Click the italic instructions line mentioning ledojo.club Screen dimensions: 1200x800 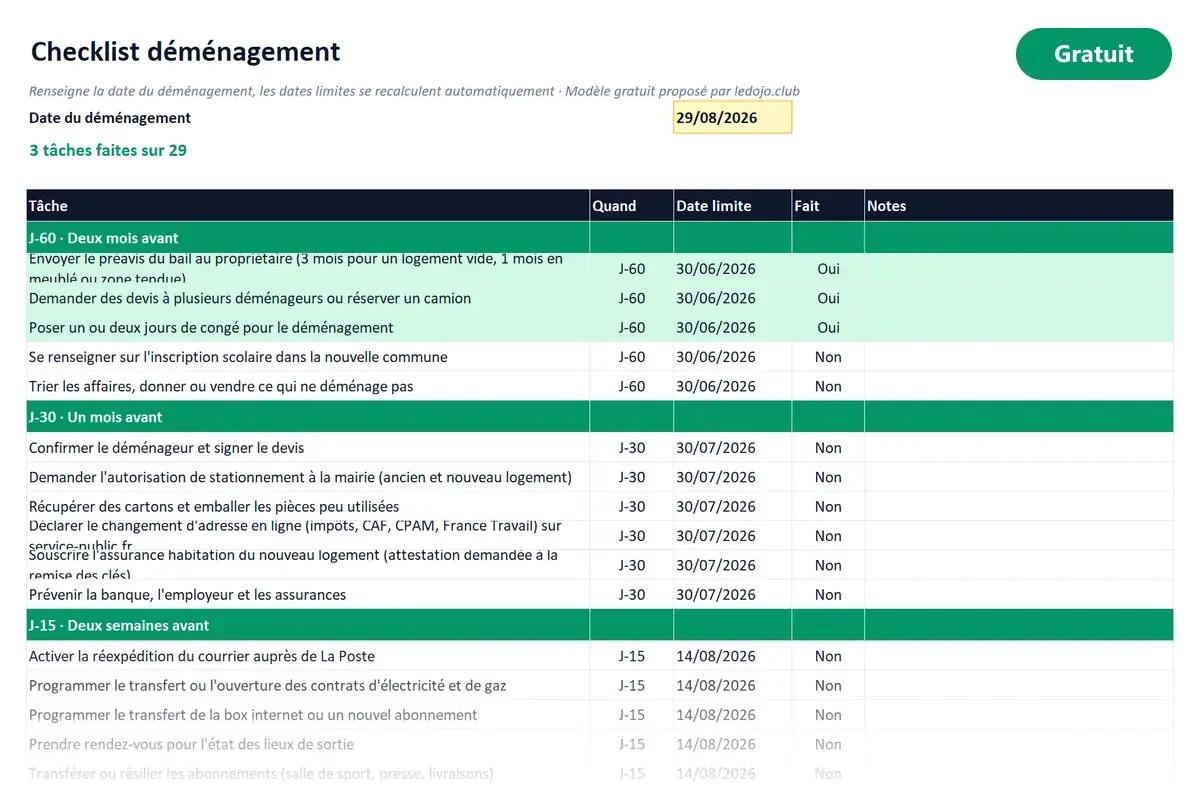(414, 91)
